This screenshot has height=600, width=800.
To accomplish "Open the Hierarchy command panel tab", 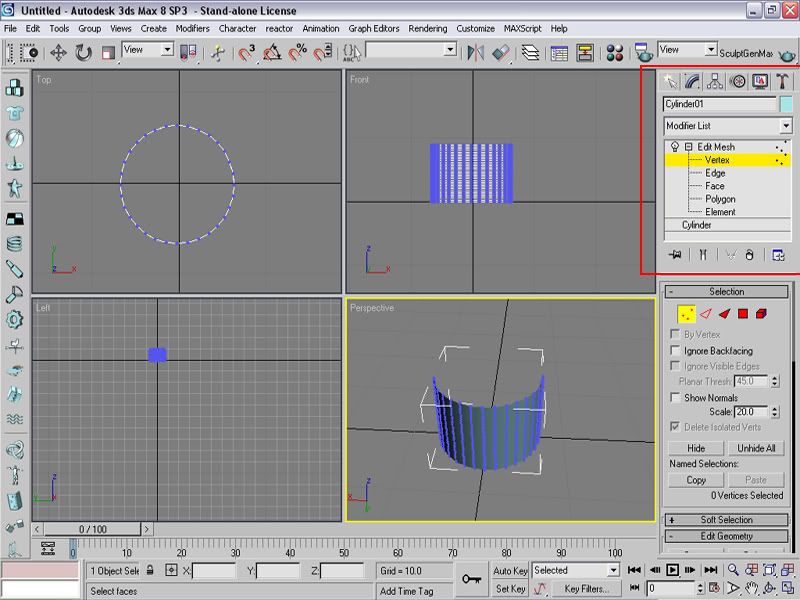I will (x=714, y=81).
